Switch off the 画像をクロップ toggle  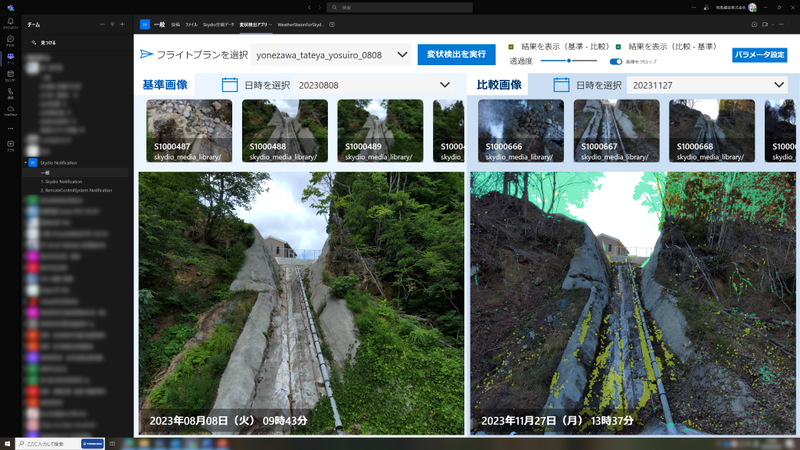click(616, 61)
